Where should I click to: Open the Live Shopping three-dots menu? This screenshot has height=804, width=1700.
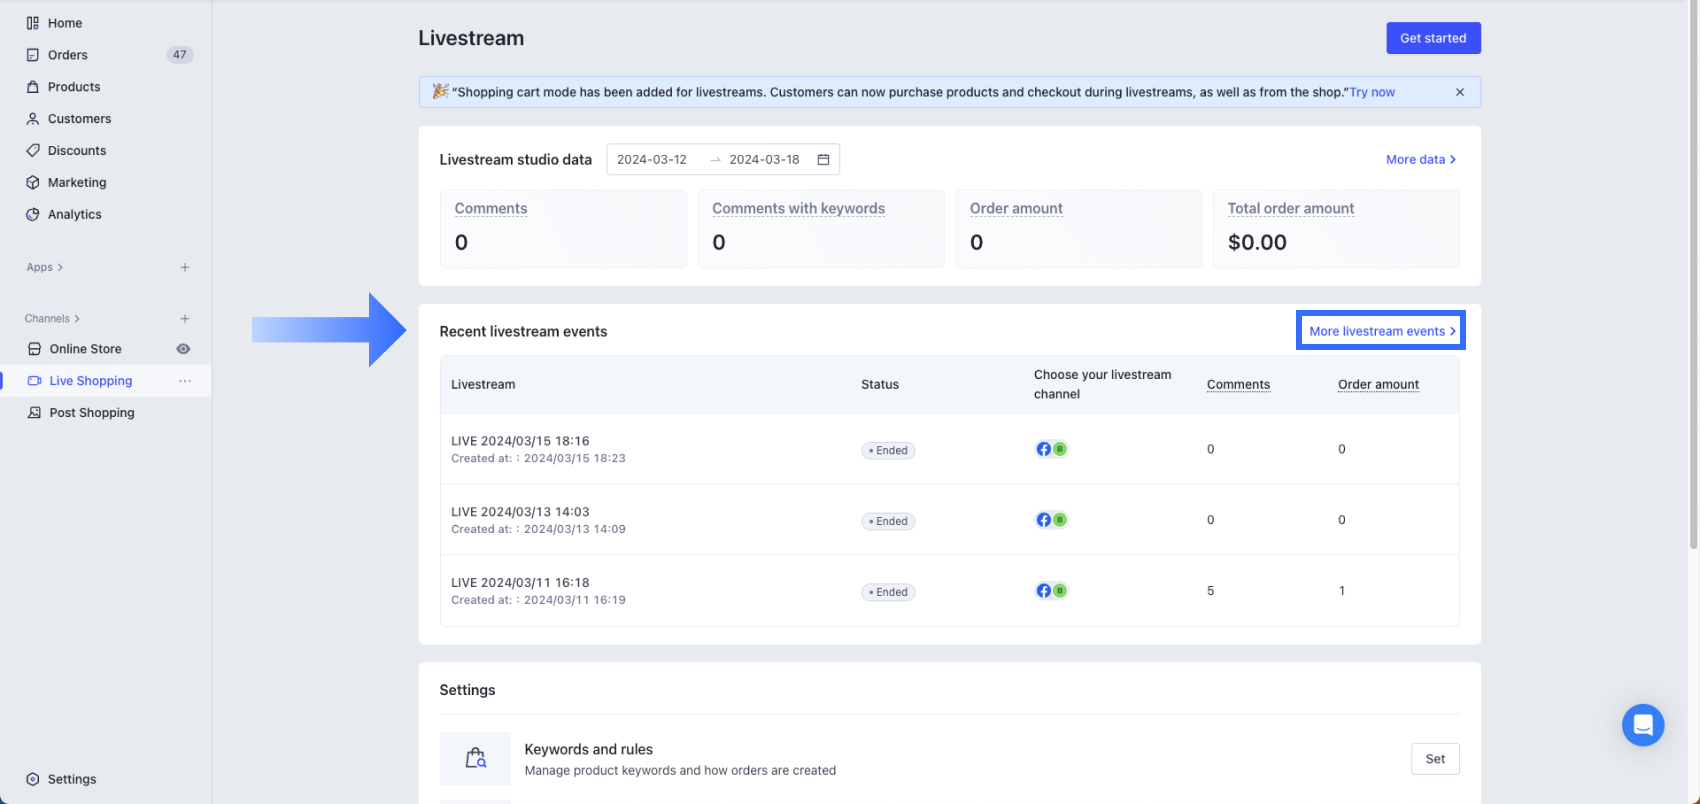[x=185, y=381]
